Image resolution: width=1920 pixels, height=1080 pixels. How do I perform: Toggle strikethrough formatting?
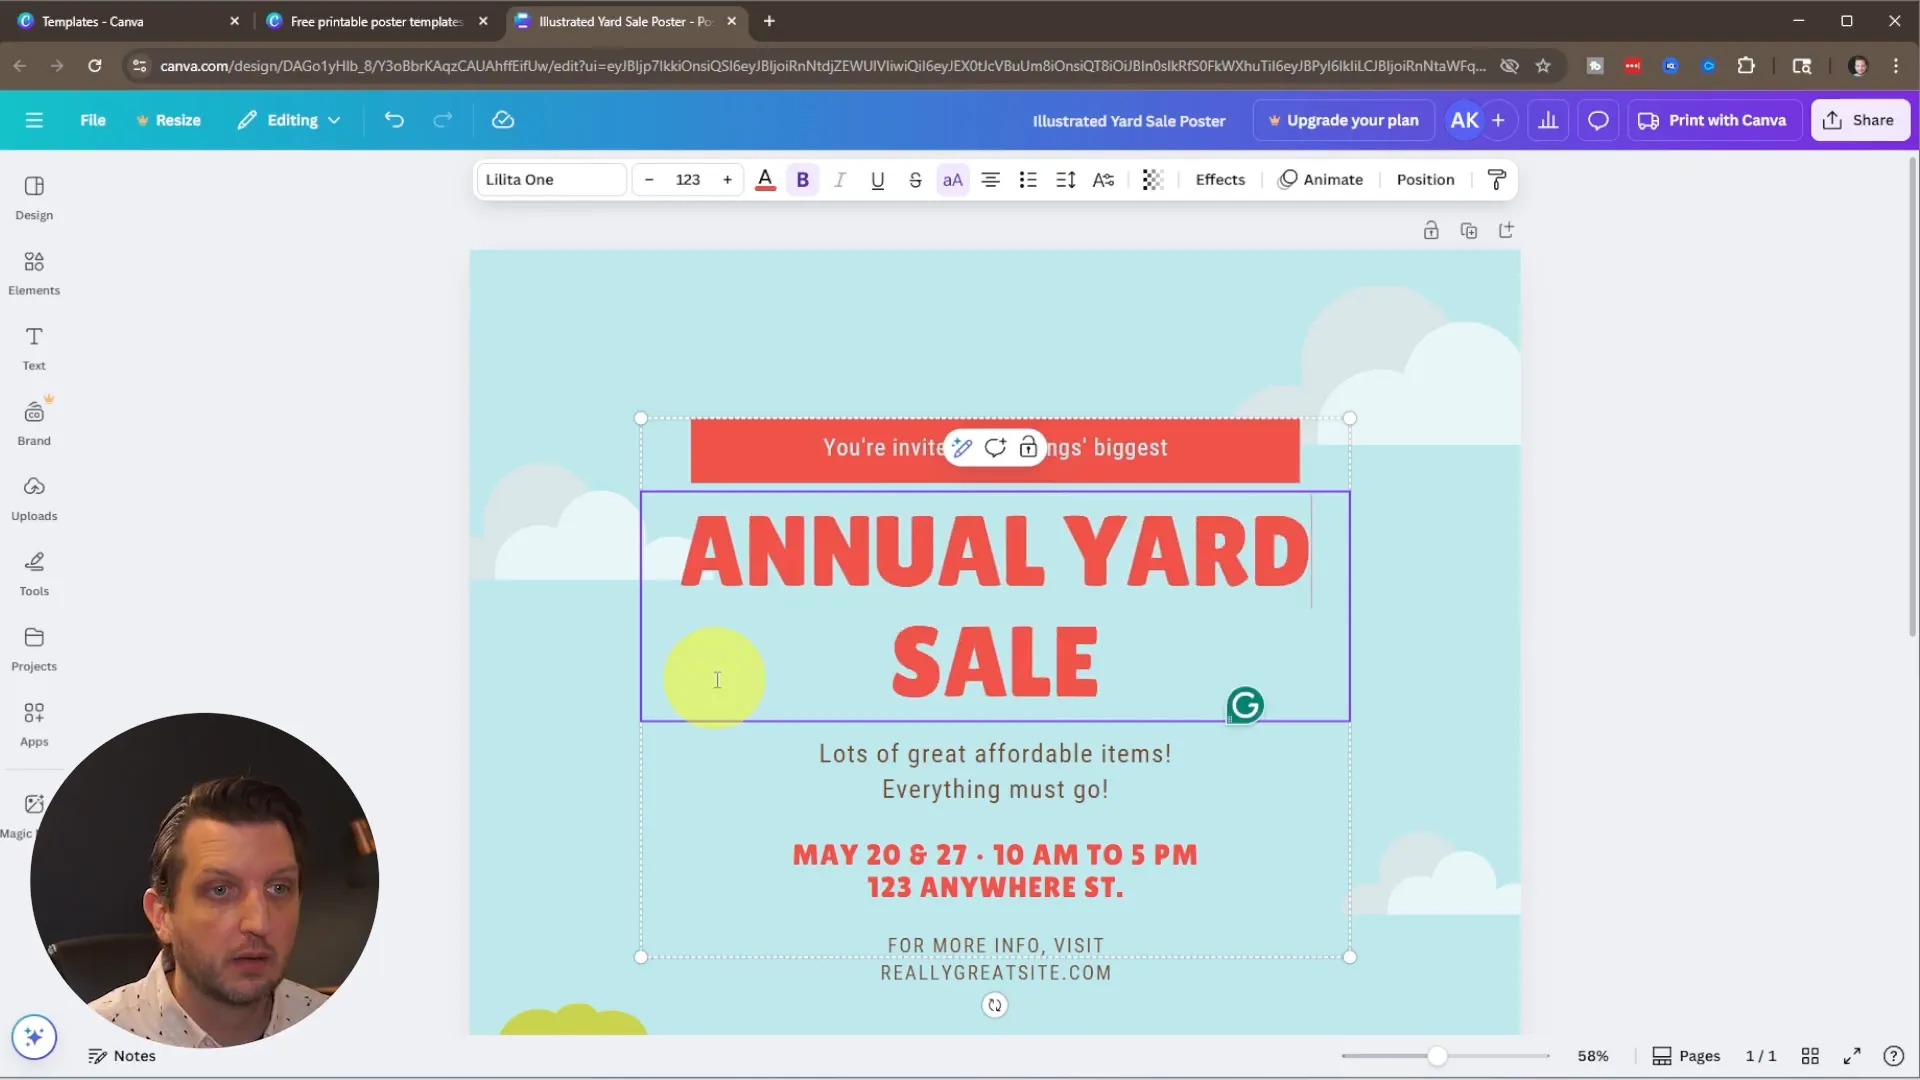tap(915, 180)
